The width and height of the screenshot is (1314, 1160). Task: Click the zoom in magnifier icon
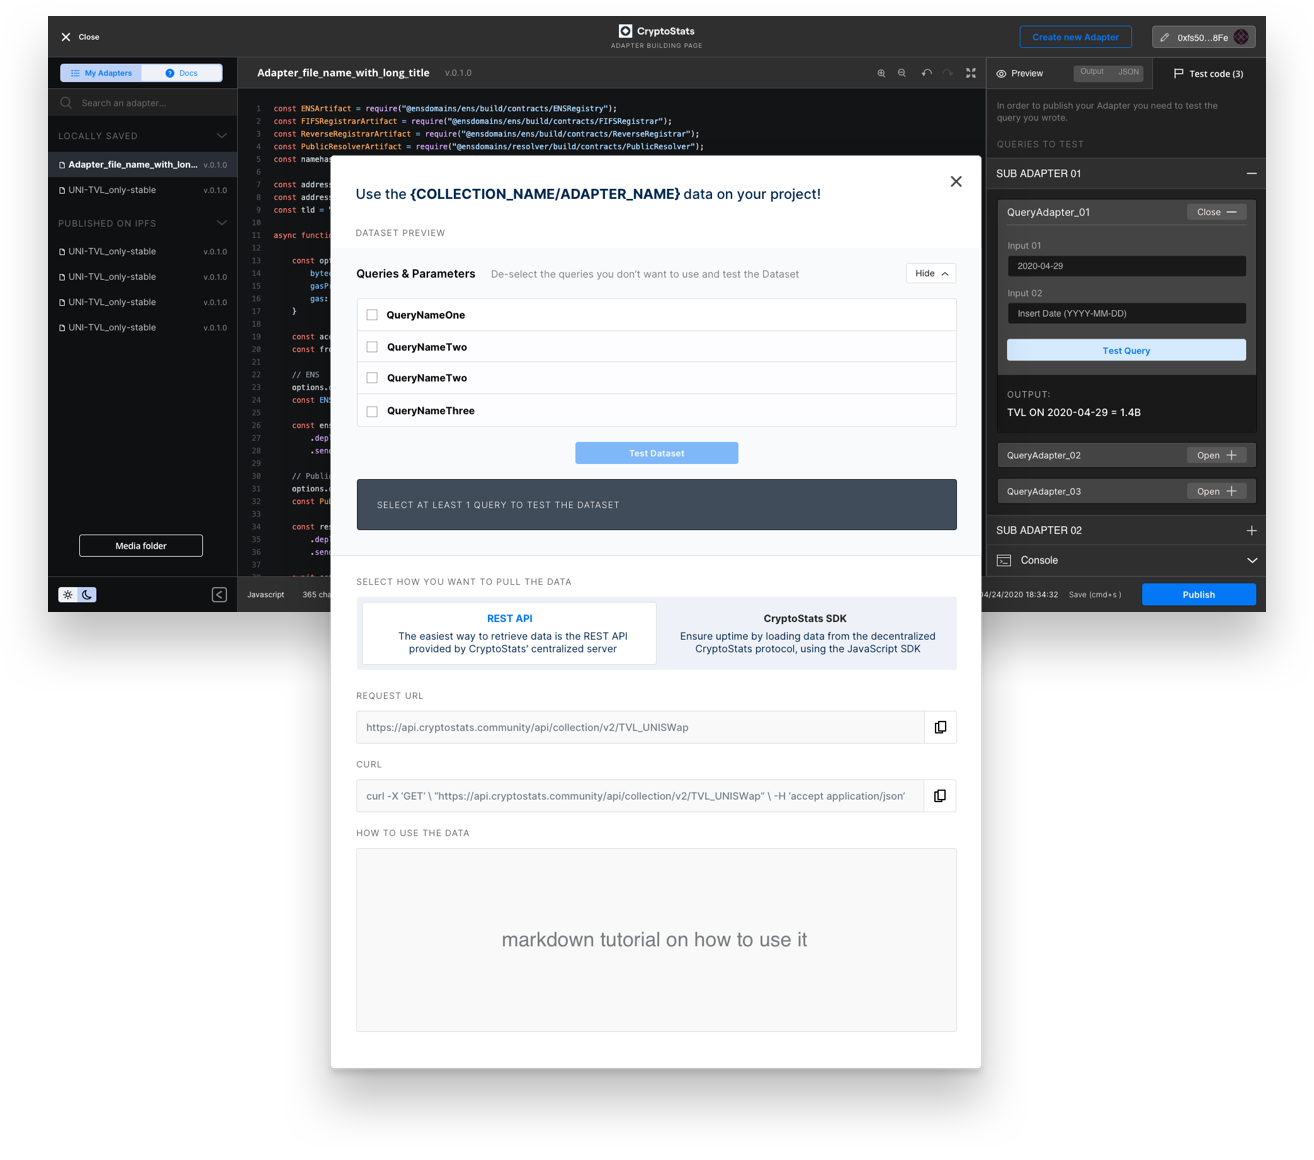881,73
